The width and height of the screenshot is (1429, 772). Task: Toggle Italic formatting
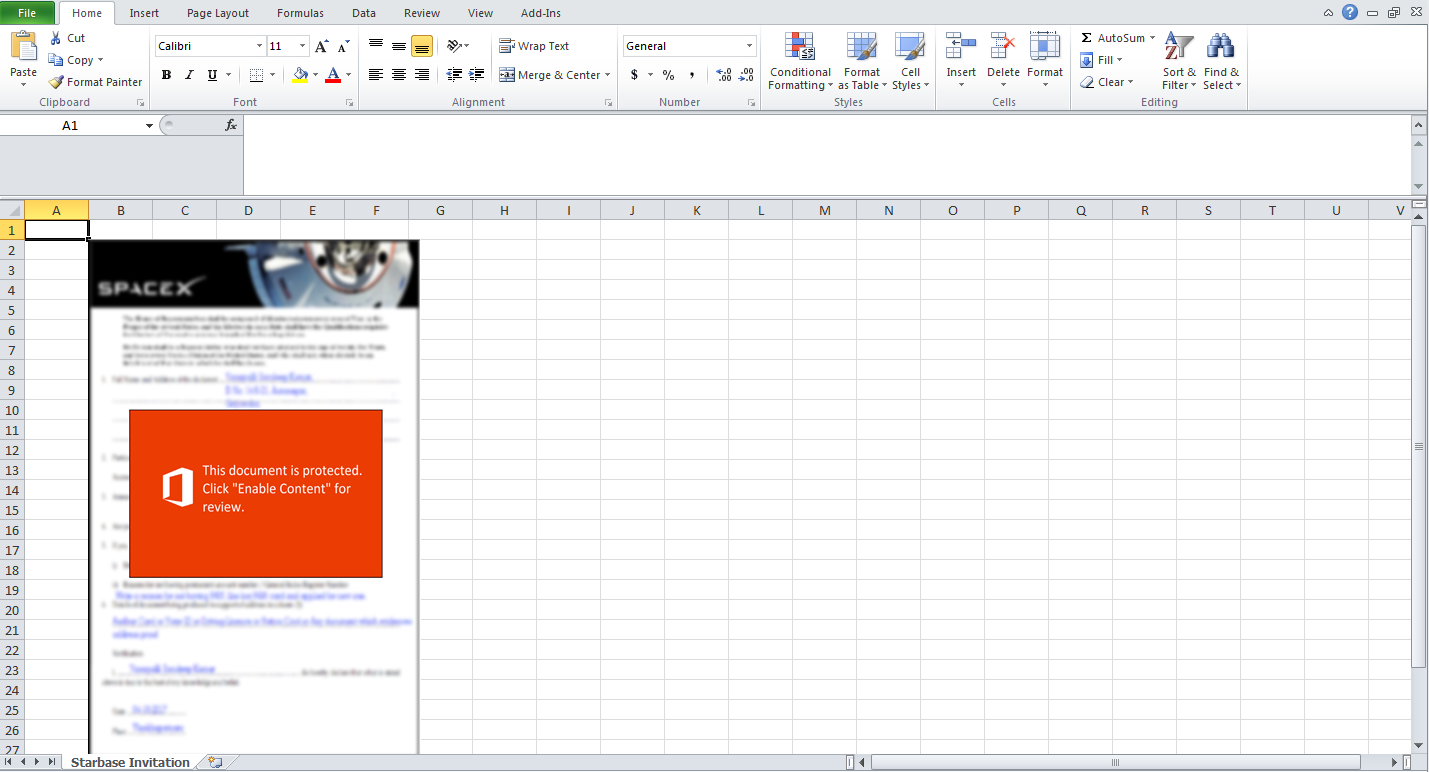(x=189, y=75)
